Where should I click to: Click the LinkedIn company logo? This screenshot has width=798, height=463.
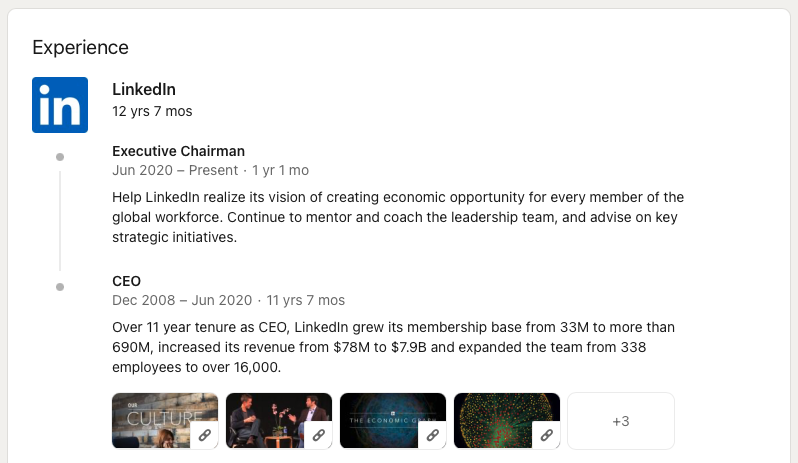tap(60, 105)
